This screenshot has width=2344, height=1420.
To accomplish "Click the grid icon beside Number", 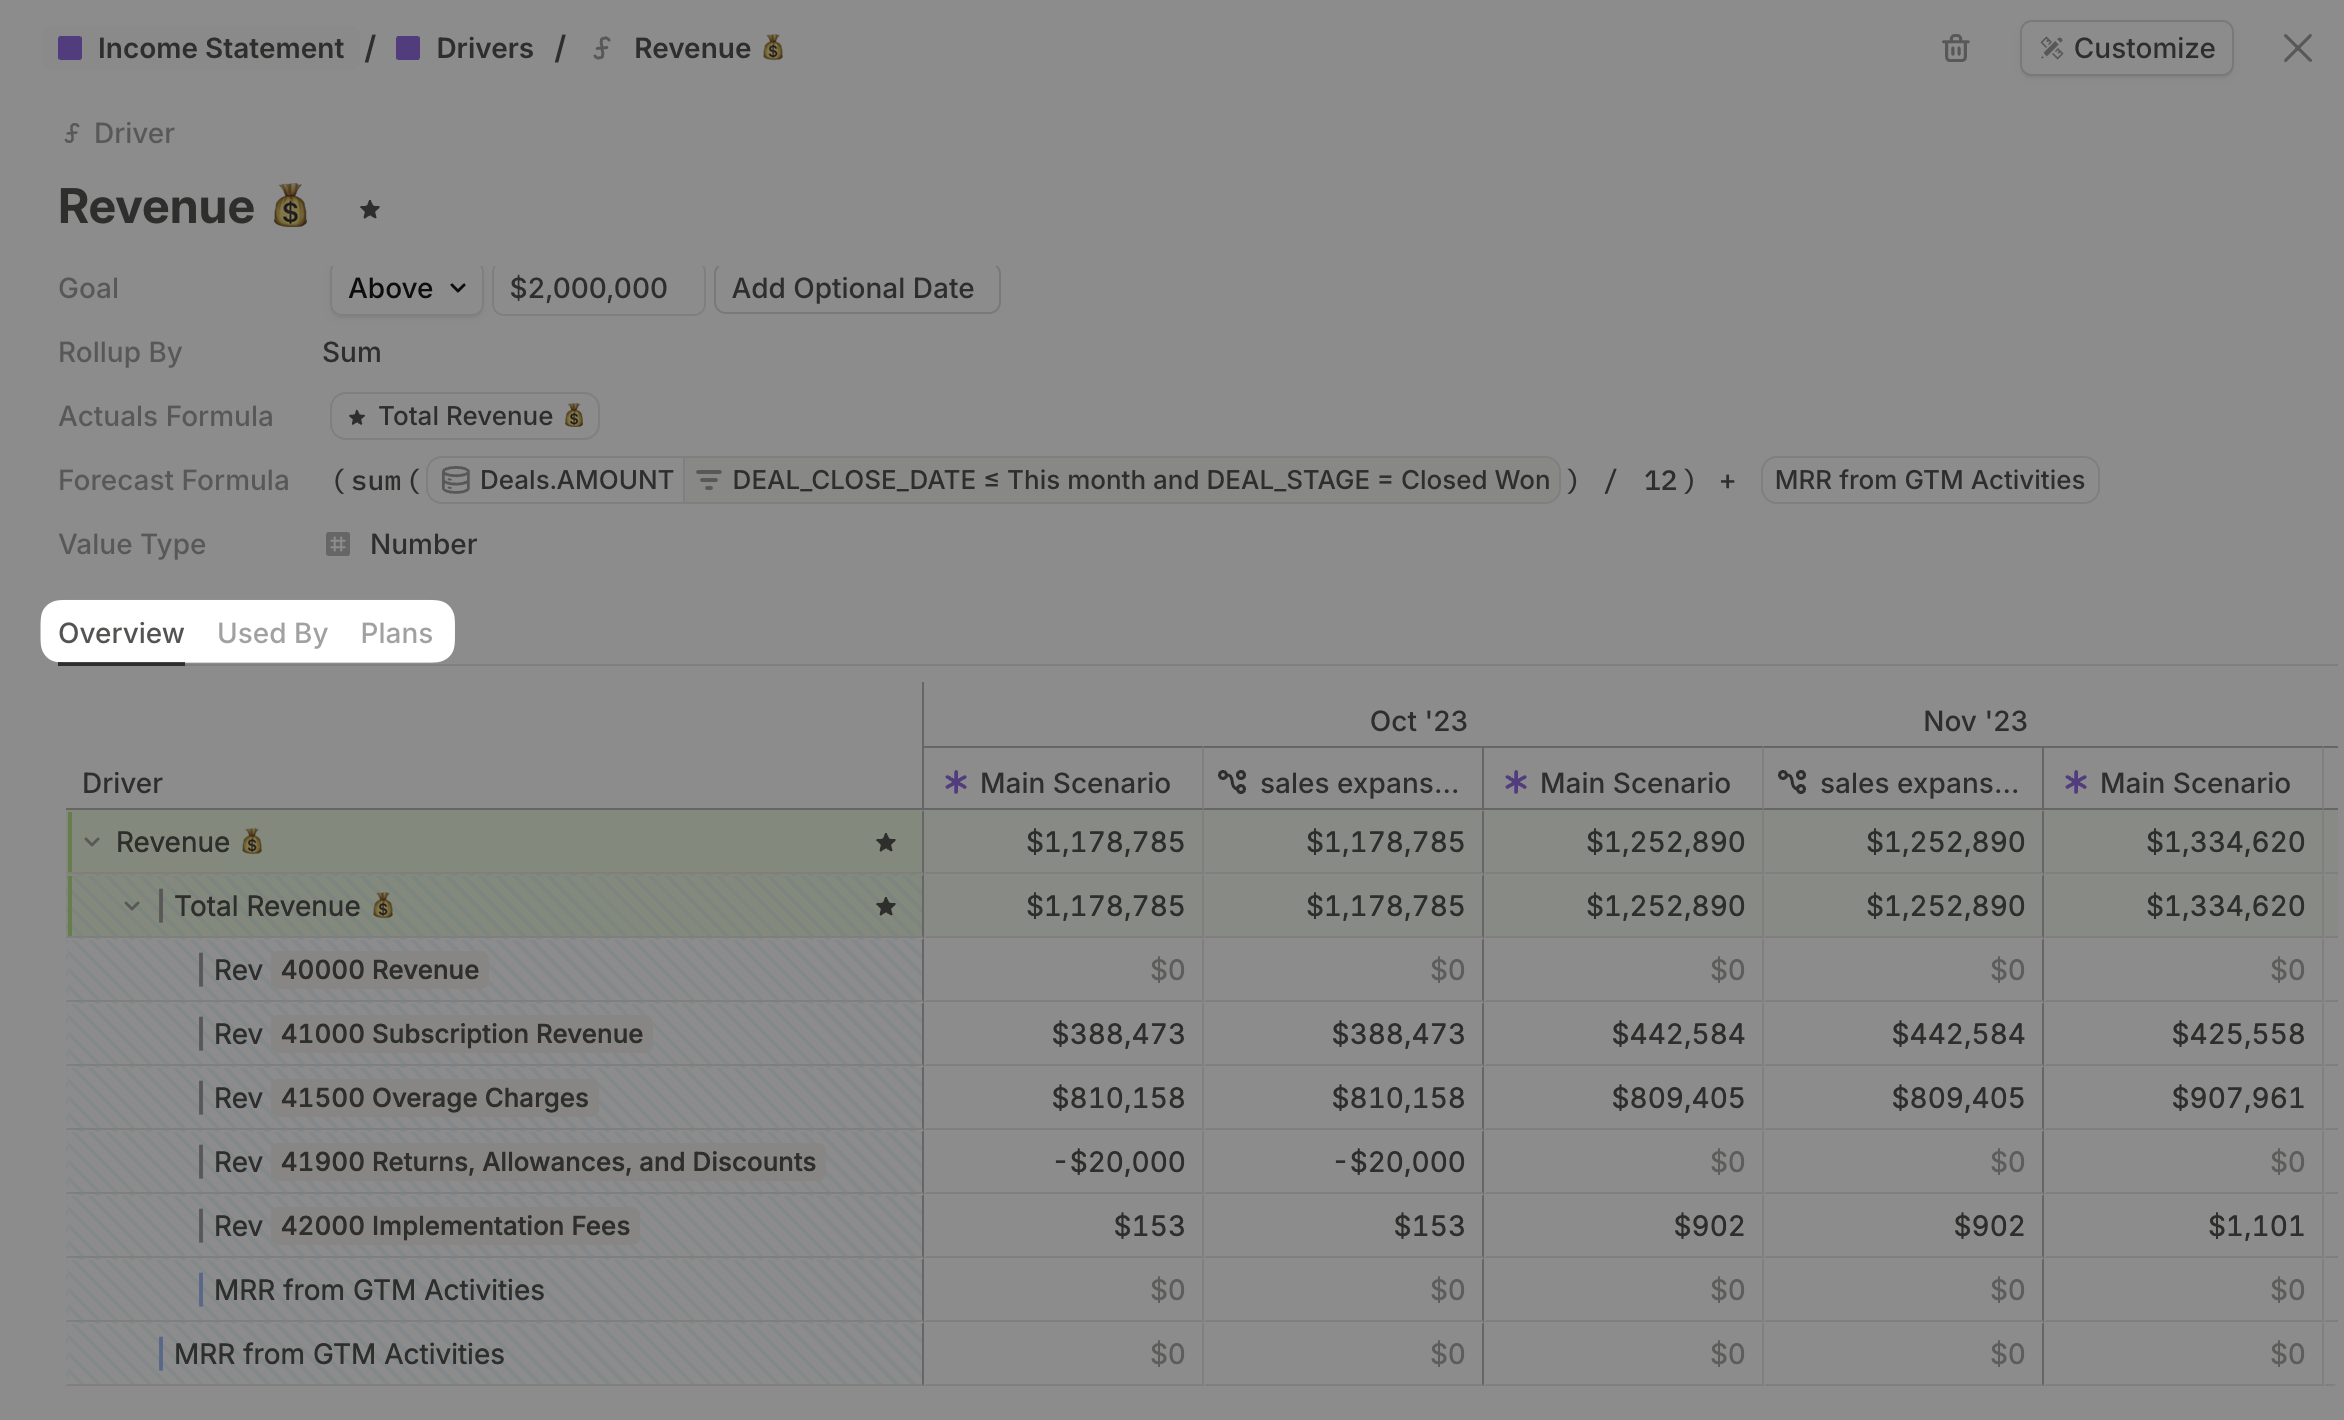I will tap(338, 545).
